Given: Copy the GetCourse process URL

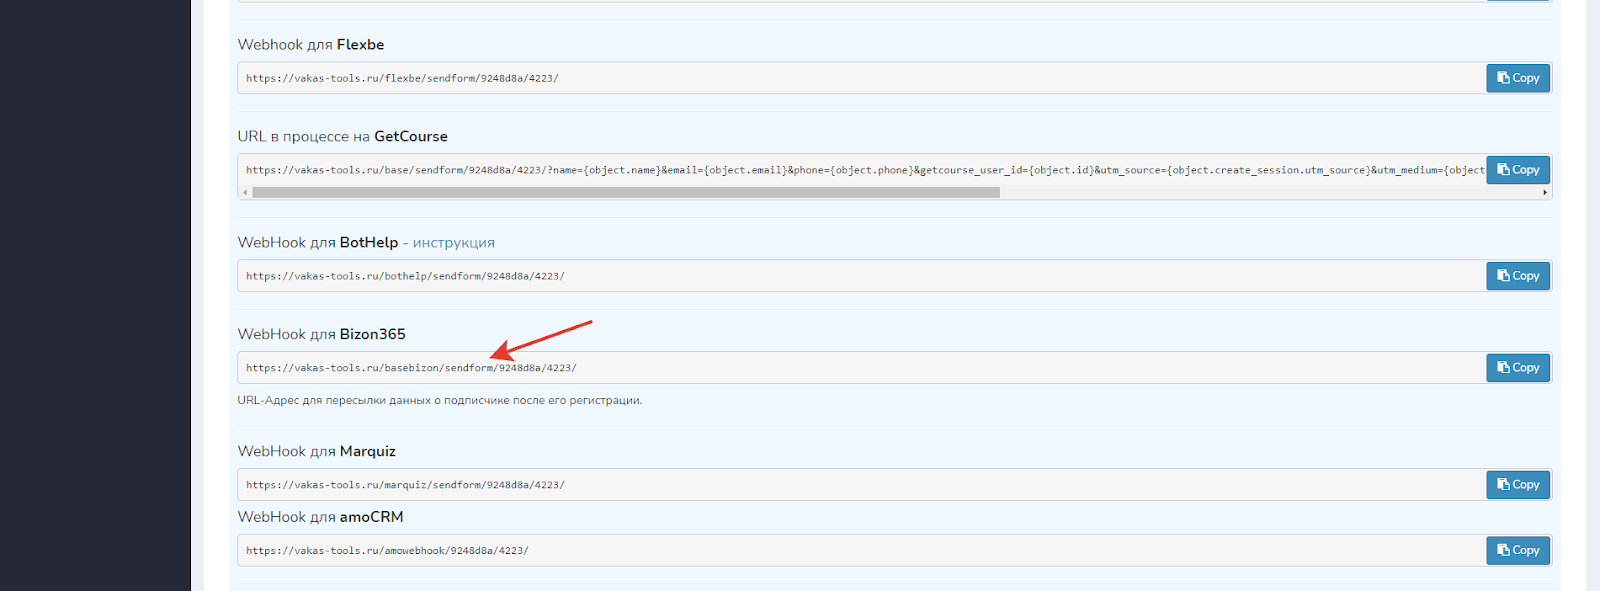Looking at the screenshot, I should point(1517,170).
